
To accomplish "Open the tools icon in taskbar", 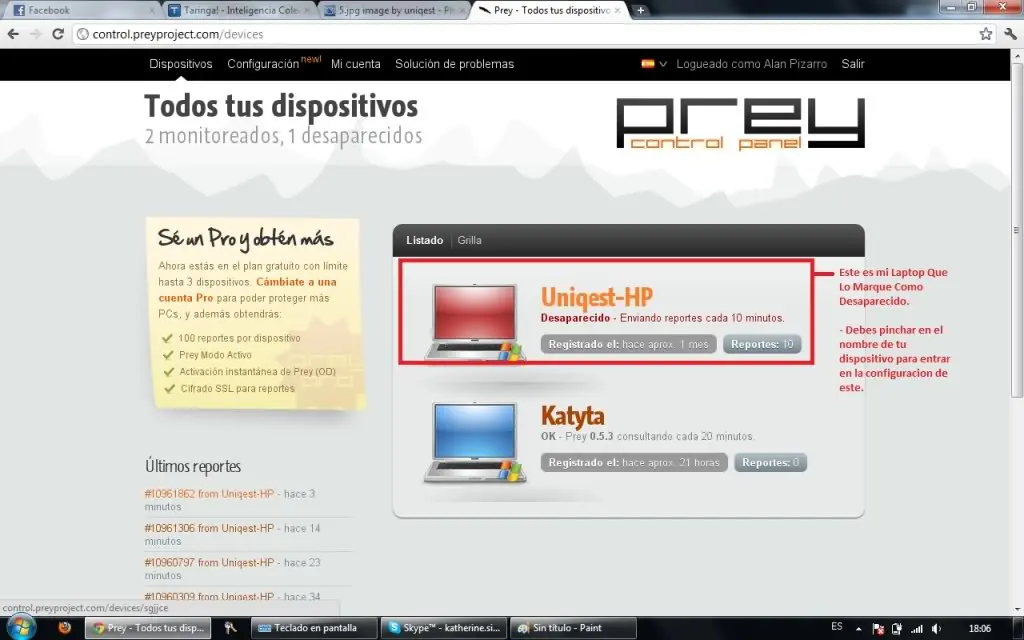I will point(230,628).
